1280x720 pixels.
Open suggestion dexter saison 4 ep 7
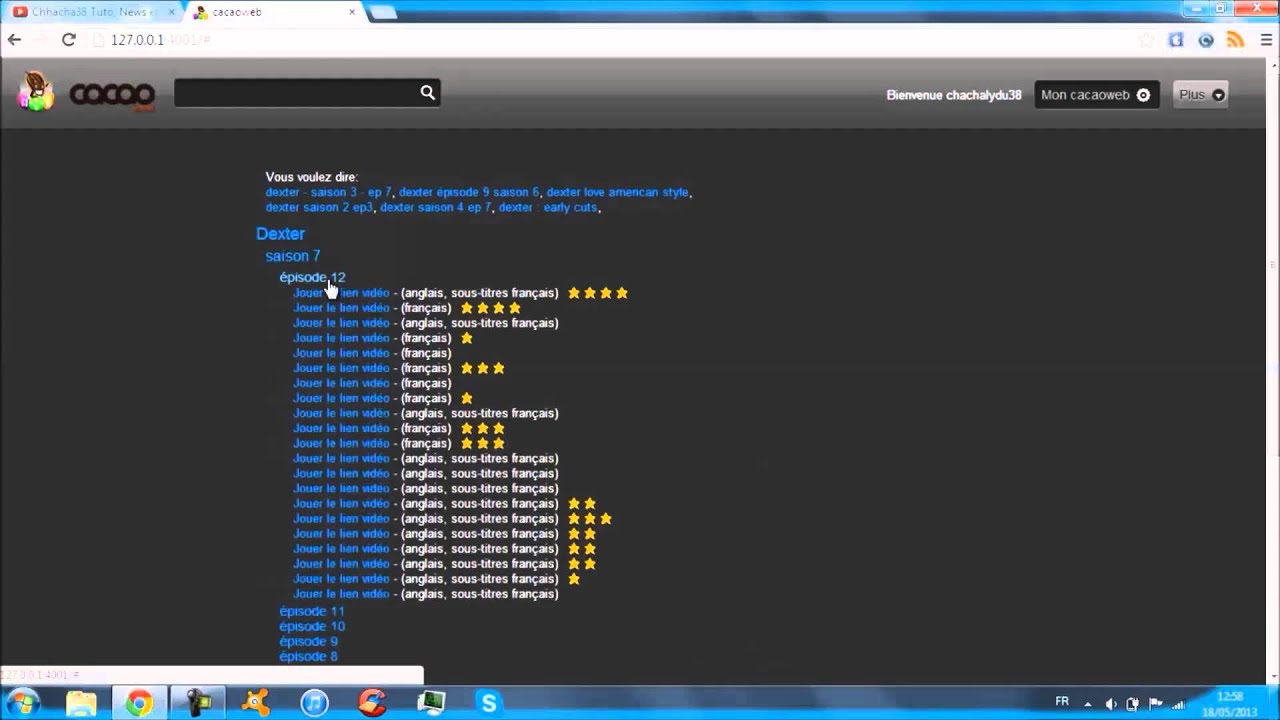coord(436,207)
